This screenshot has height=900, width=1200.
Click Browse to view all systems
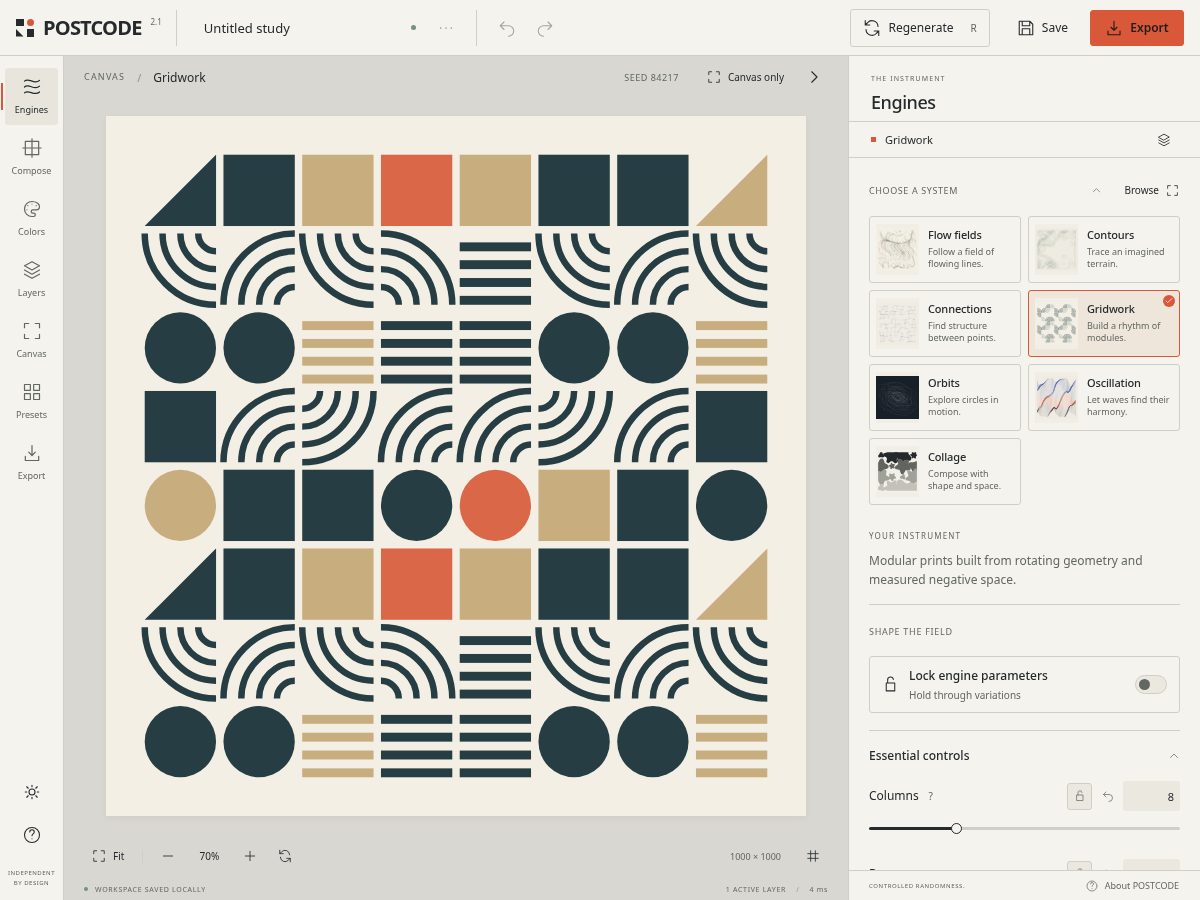point(1151,190)
